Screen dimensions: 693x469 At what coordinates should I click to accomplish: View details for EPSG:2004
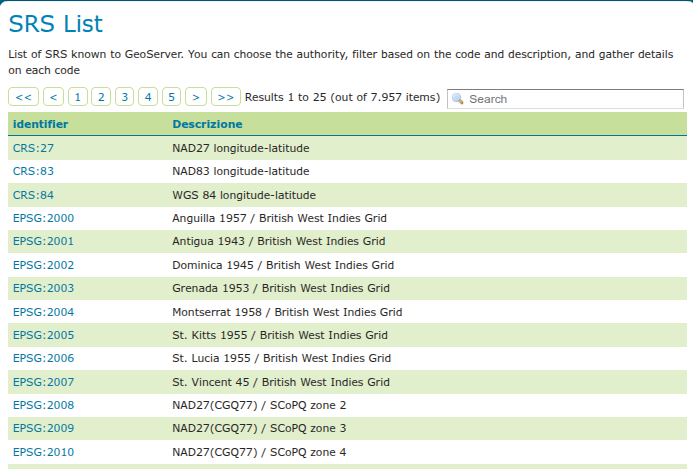click(x=43, y=312)
